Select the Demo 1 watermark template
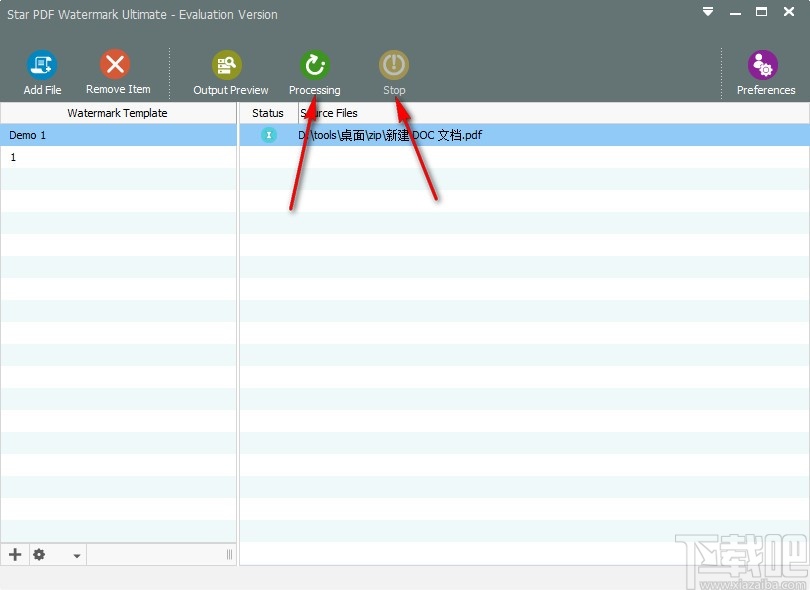 (118, 135)
